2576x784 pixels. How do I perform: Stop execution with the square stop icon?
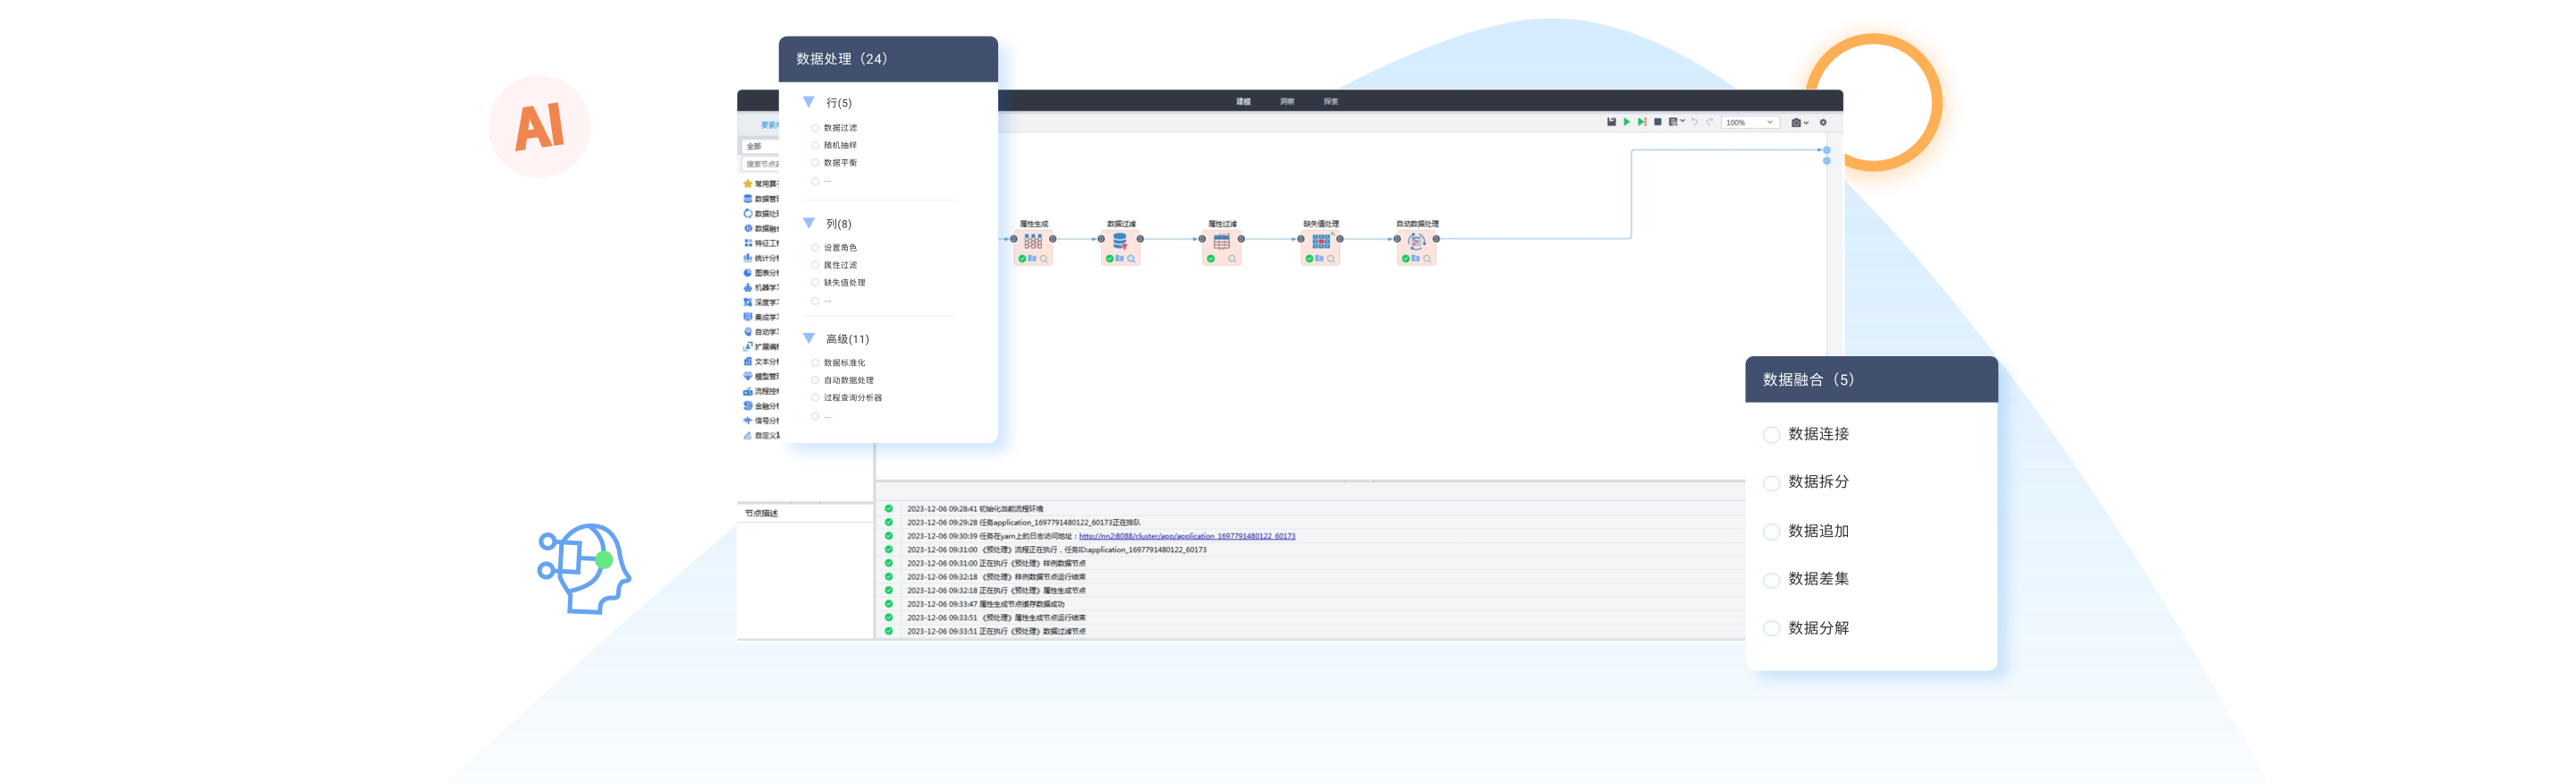1657,122
